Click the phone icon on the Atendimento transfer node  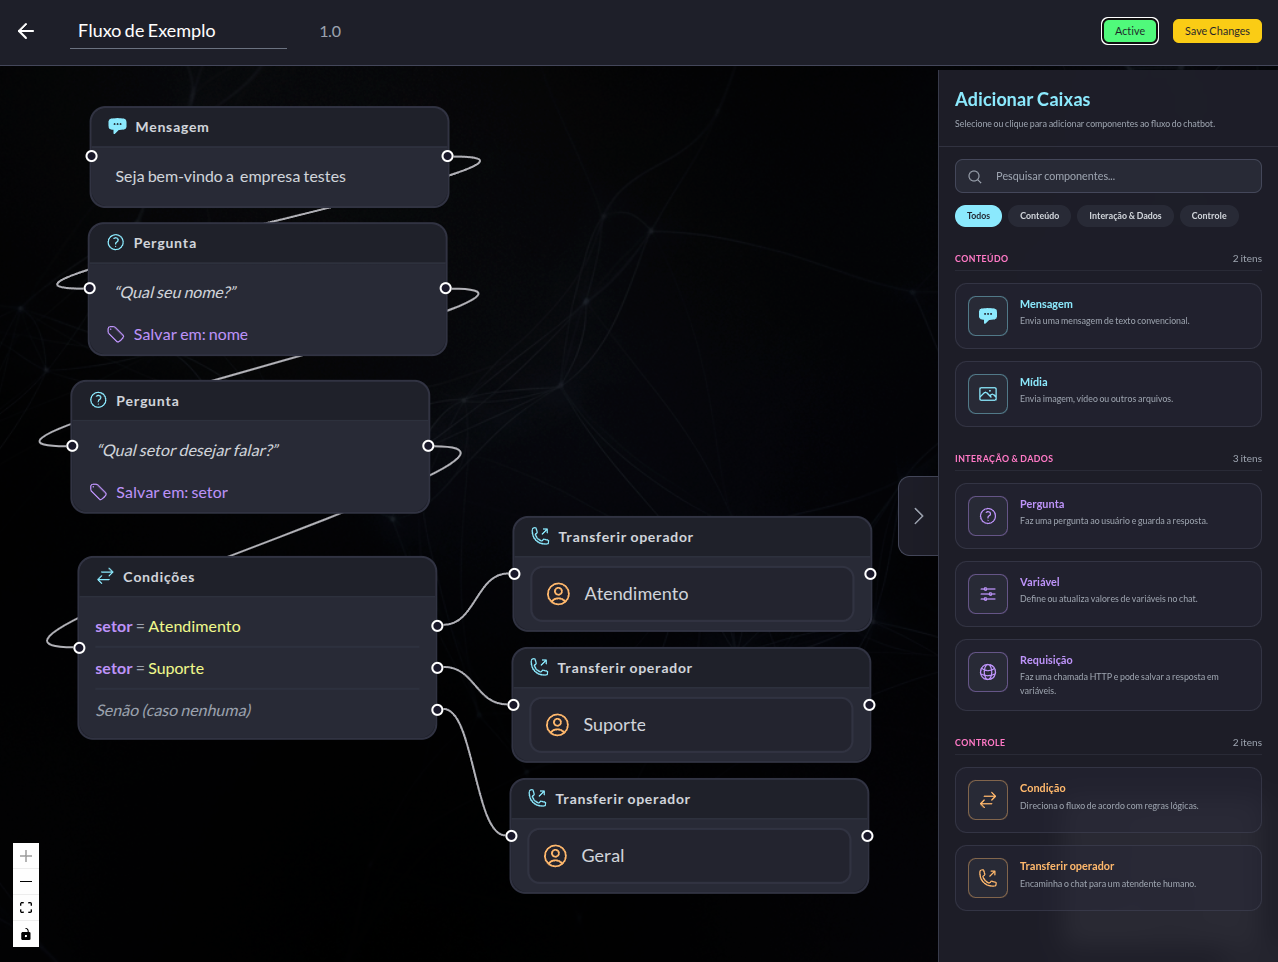click(x=540, y=536)
